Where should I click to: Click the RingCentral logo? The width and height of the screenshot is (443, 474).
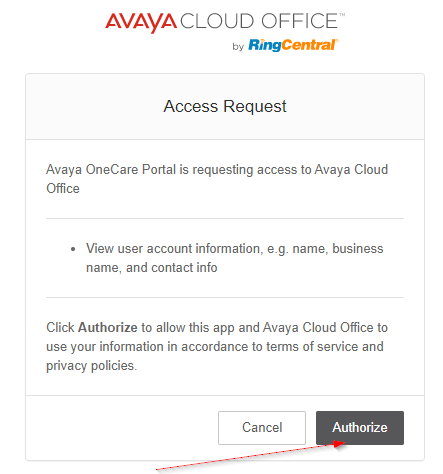coord(292,45)
